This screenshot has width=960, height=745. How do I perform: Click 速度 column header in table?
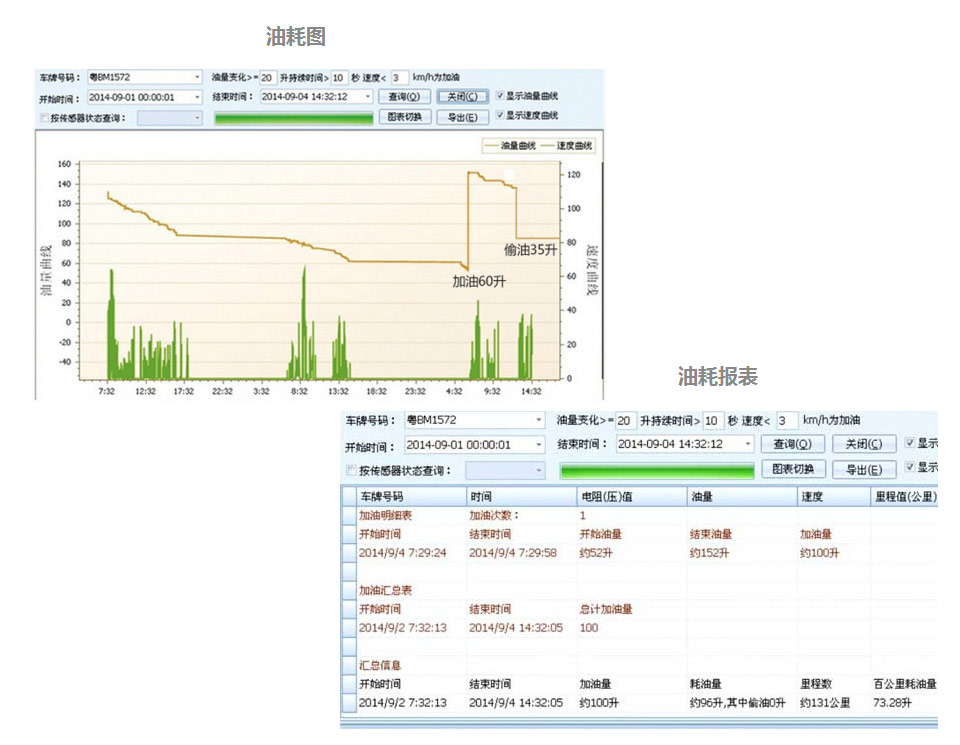point(833,496)
